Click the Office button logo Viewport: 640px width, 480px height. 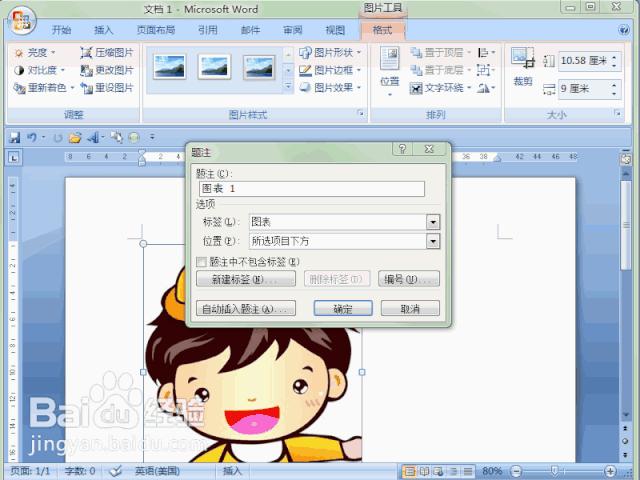(22, 18)
